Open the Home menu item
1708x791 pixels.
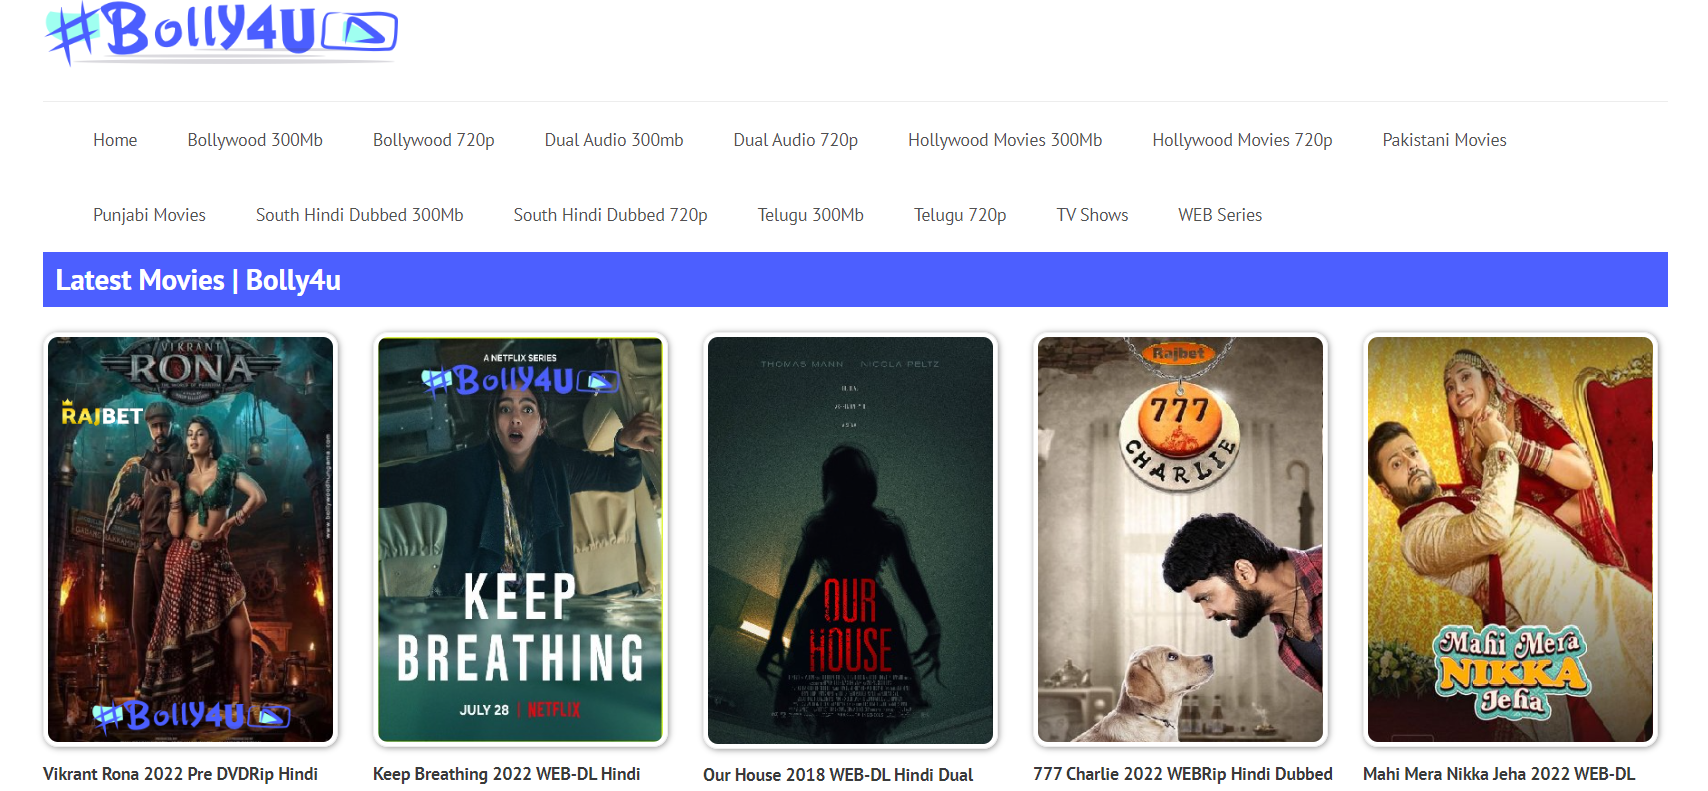(x=115, y=140)
